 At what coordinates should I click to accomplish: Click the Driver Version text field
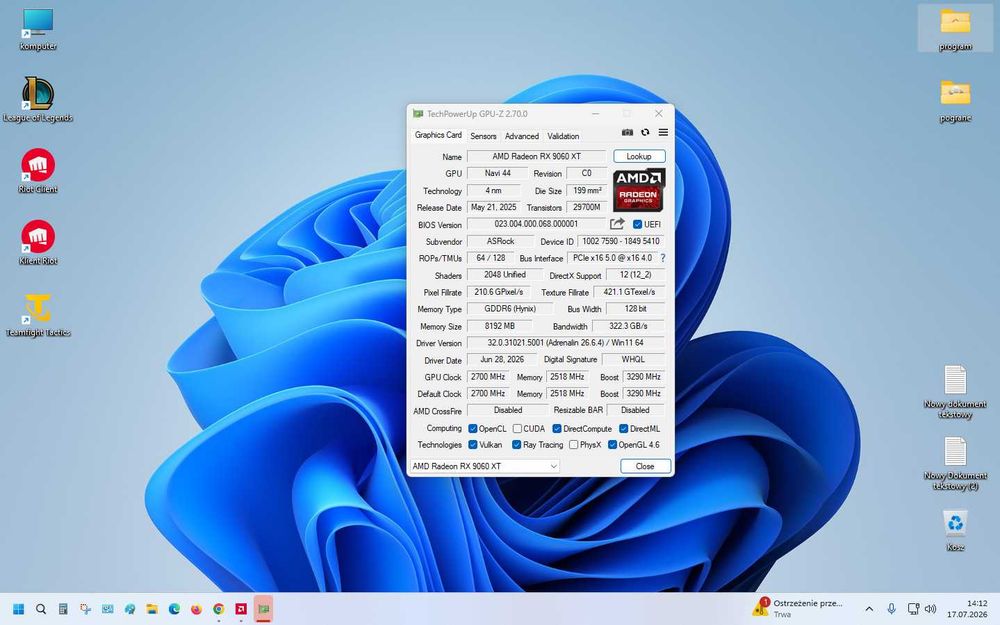coord(566,342)
